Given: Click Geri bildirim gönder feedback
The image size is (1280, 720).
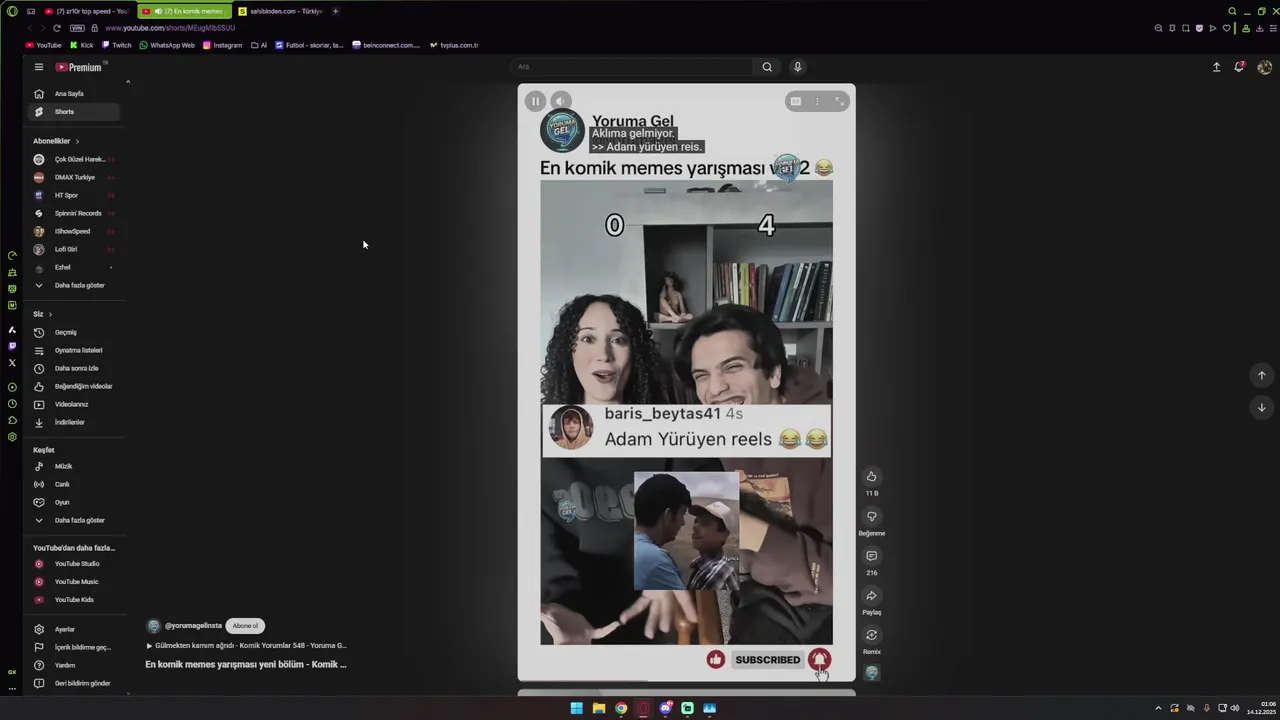Looking at the screenshot, I should pyautogui.click(x=73, y=683).
